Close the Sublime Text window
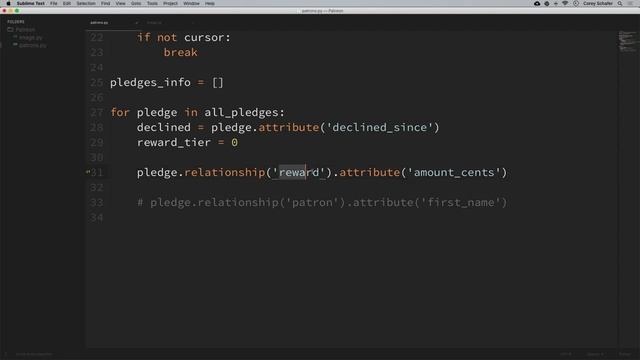Viewport: 640px width, 360px height. [x=4, y=11]
